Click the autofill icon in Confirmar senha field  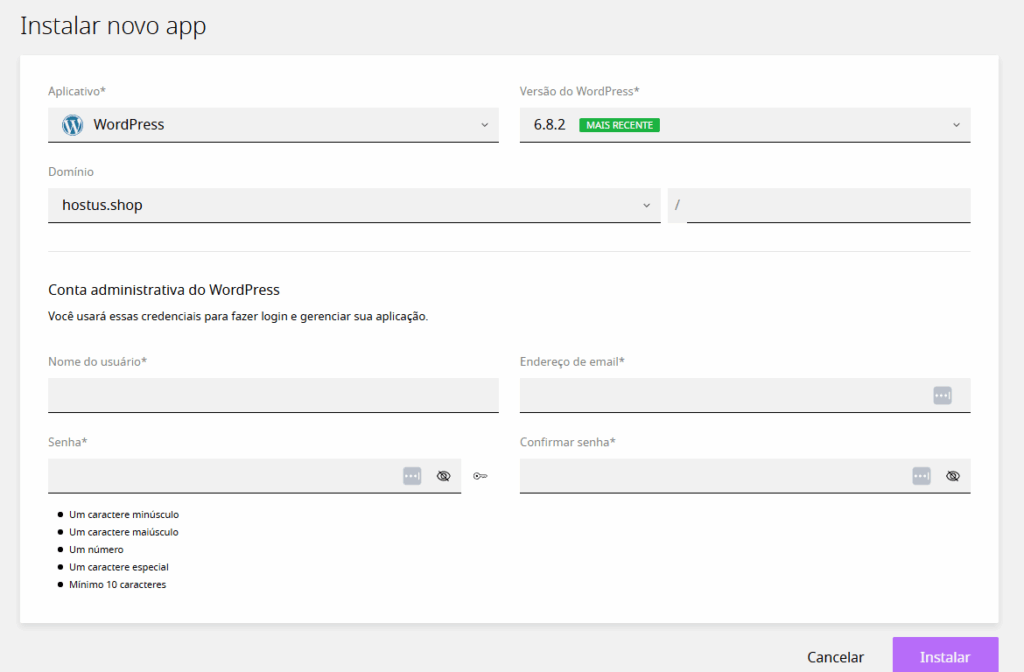click(921, 476)
